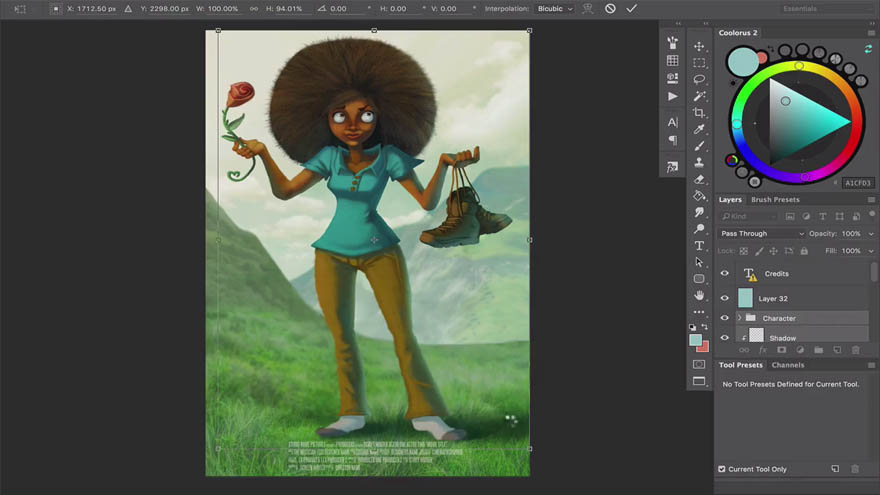The height and width of the screenshot is (495, 880).
Task: Hide the Shadow layer
Action: click(725, 338)
